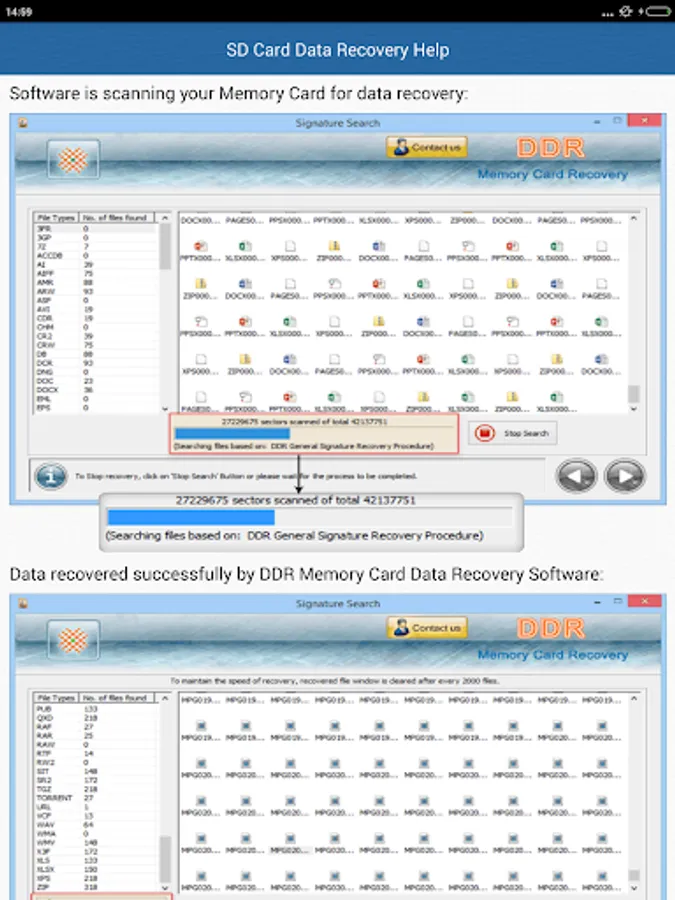Tap 'Data recovered successfully by DDR' heading
The image size is (675, 900).
pyautogui.click(x=307, y=574)
